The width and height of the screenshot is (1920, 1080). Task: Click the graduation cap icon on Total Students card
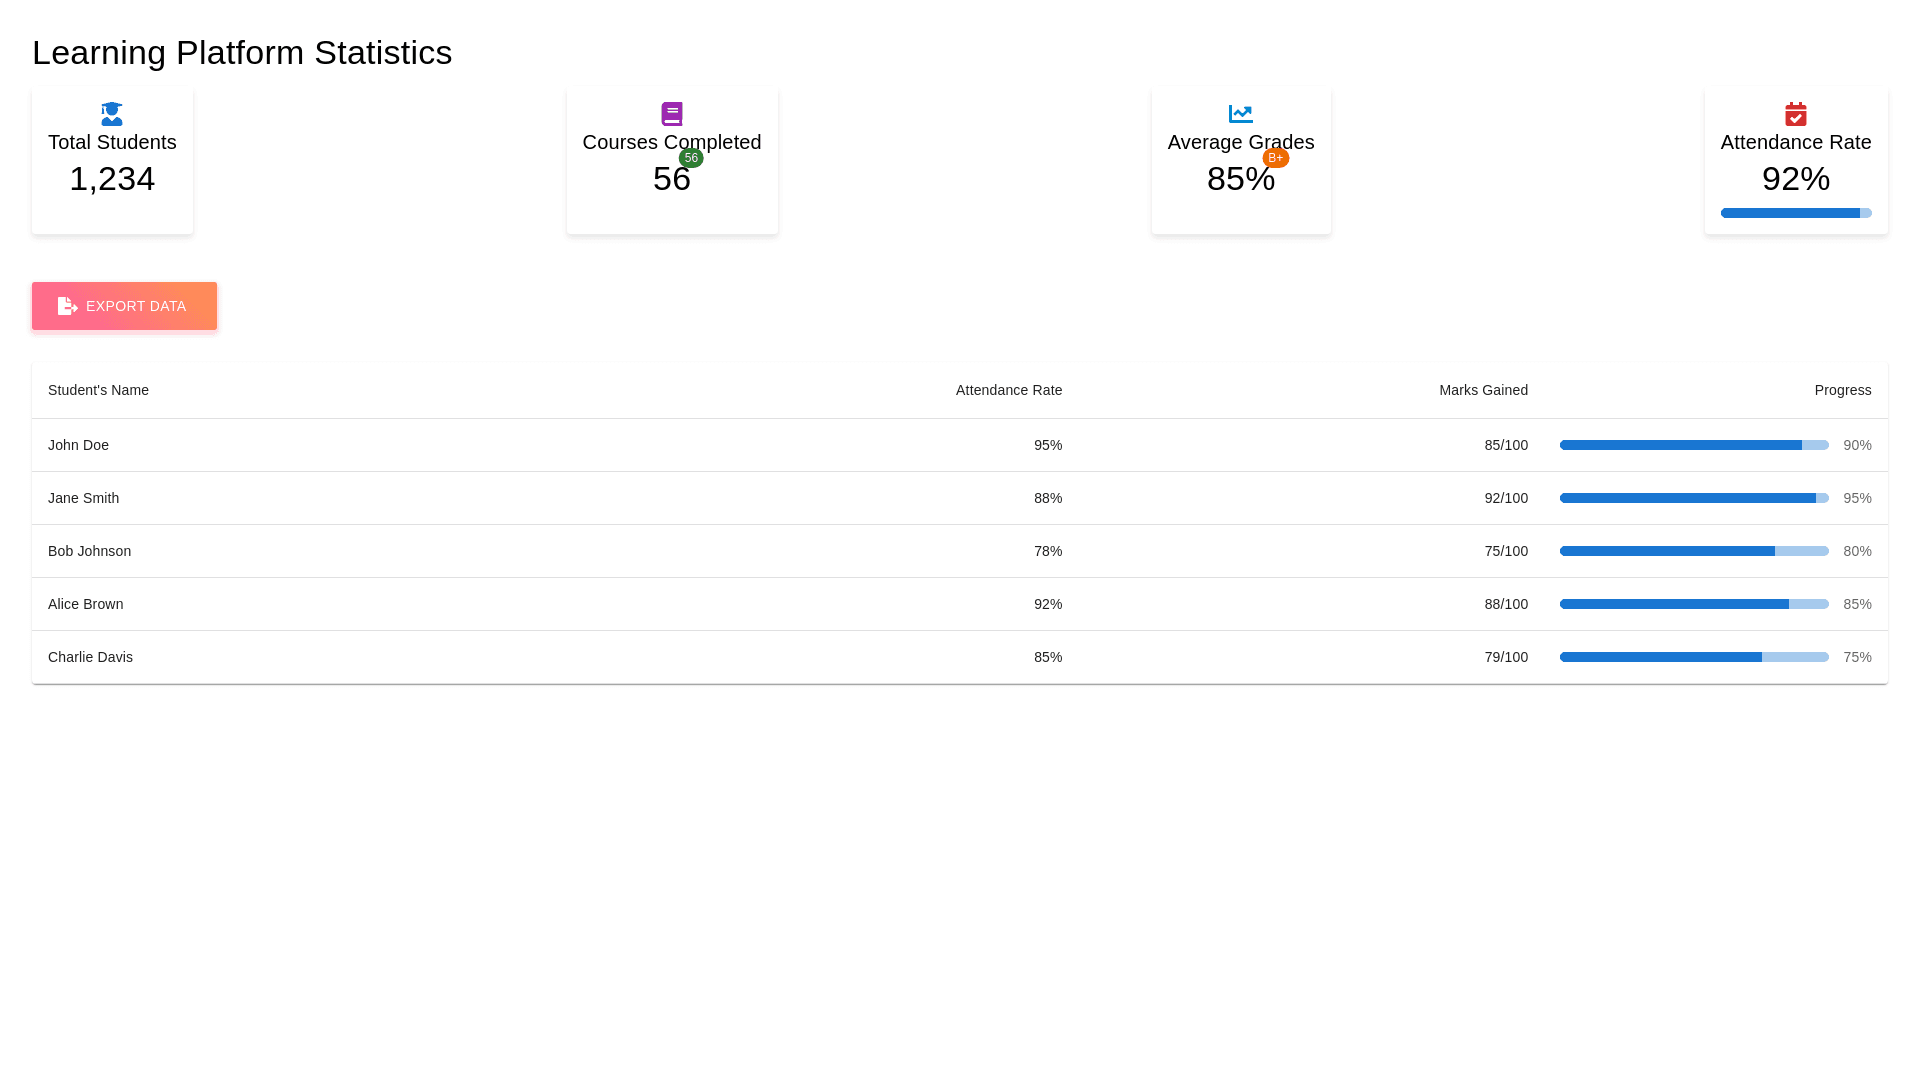[111, 114]
